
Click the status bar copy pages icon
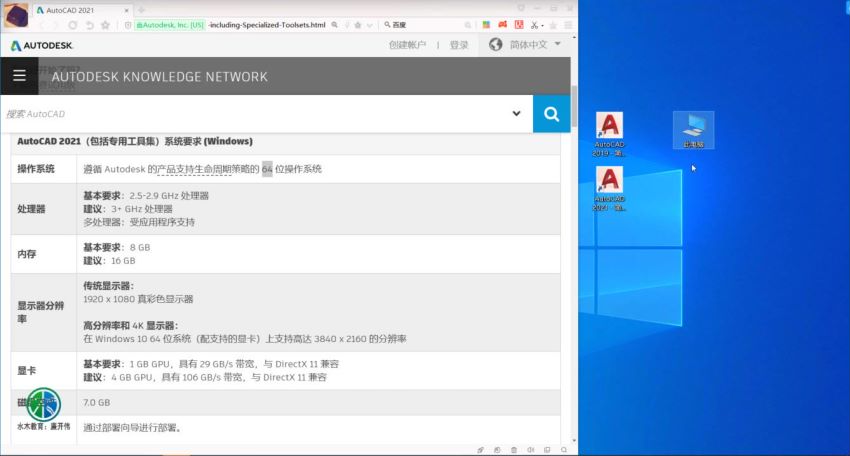[497, 450]
